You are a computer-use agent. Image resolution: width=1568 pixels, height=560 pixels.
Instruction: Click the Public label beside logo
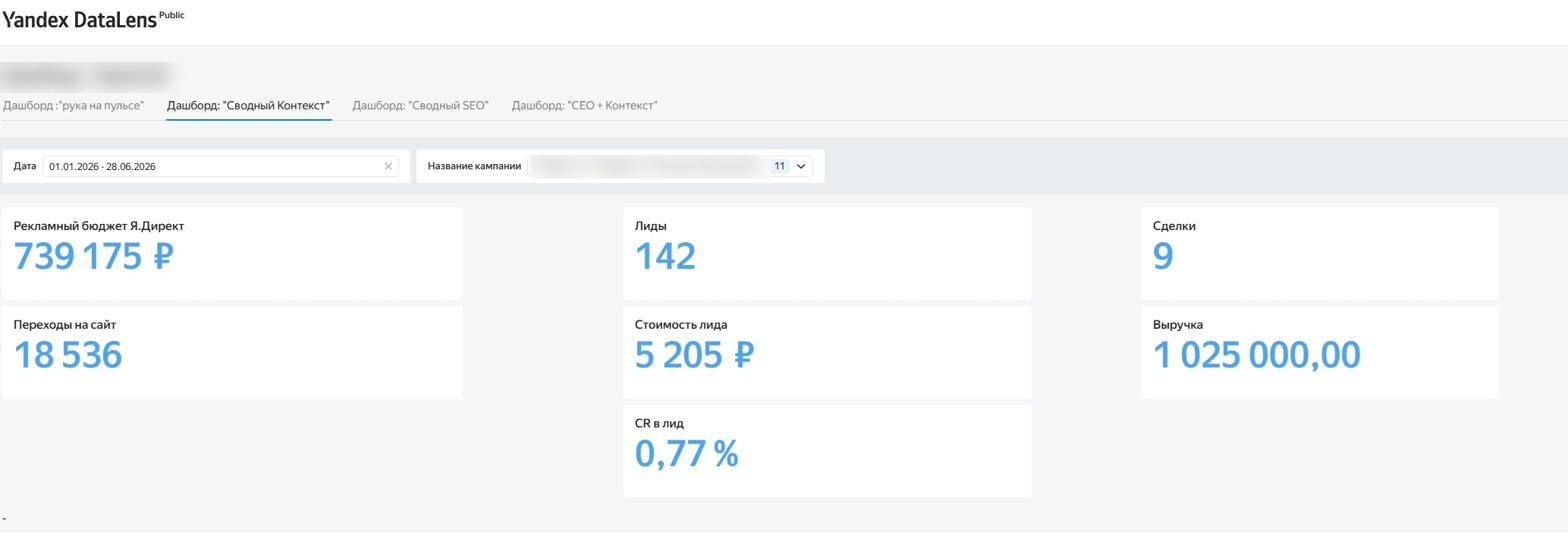(x=172, y=15)
